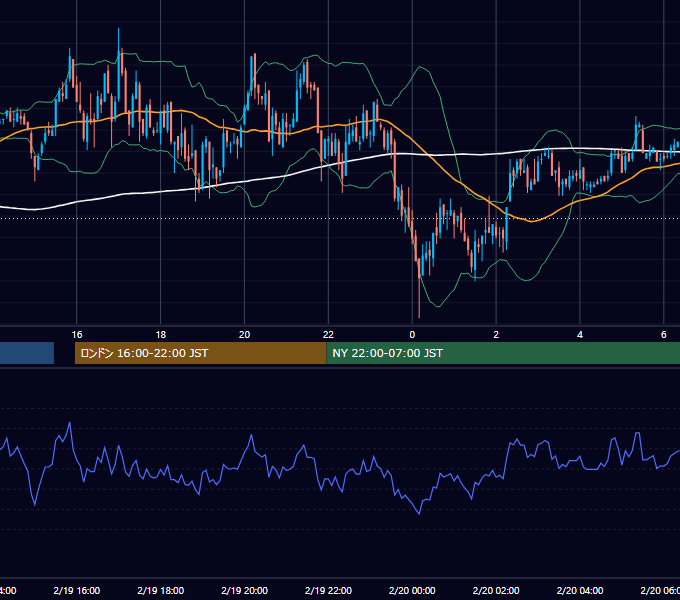Click the 2/19 20:00 date label
This screenshot has height=600, width=680.
click(245, 590)
